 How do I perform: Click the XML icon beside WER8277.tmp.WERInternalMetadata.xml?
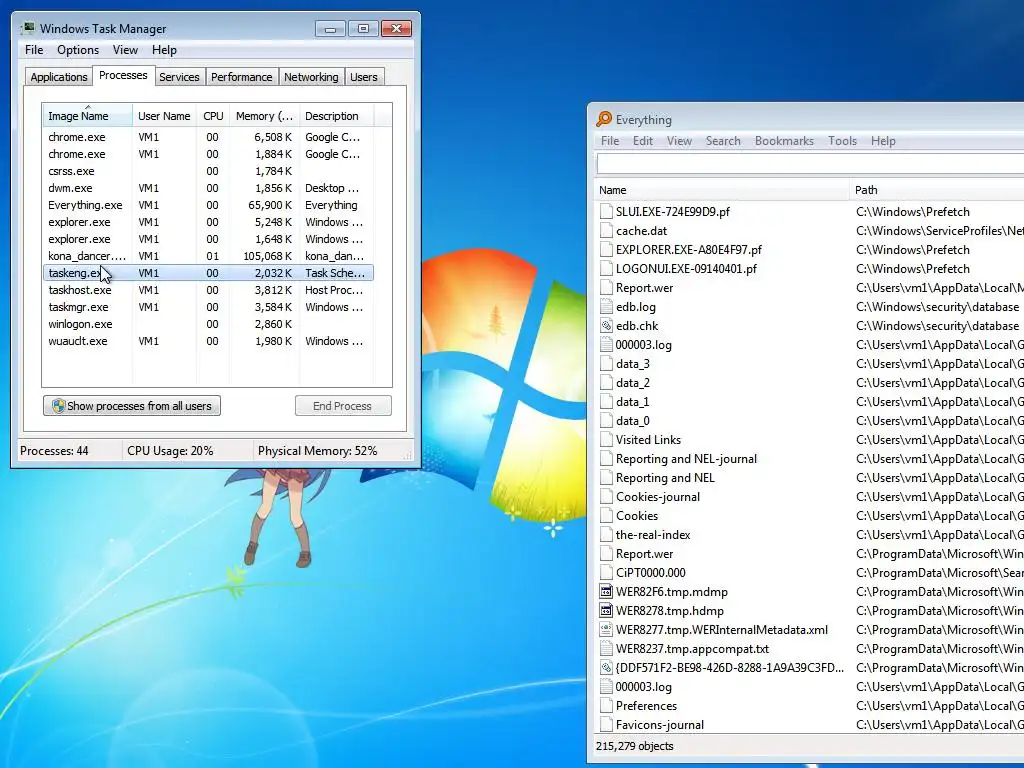coord(606,630)
